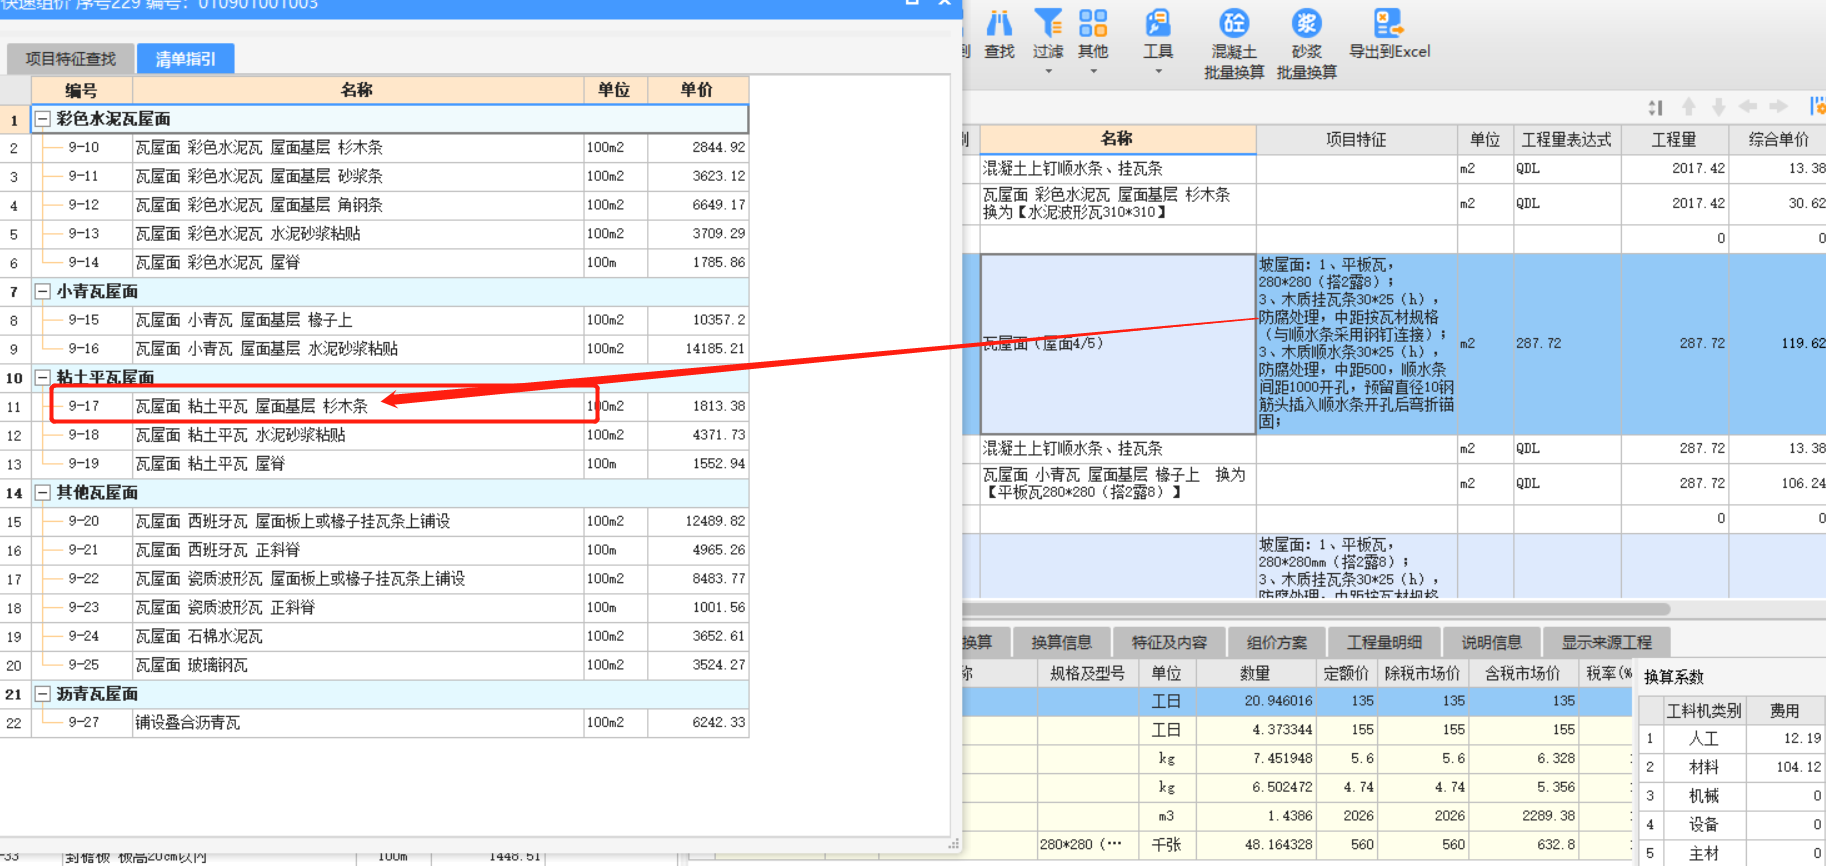Image resolution: width=1826 pixels, height=866 pixels.
Task: Click the 除税市场价 column header
Action: (x=1422, y=674)
